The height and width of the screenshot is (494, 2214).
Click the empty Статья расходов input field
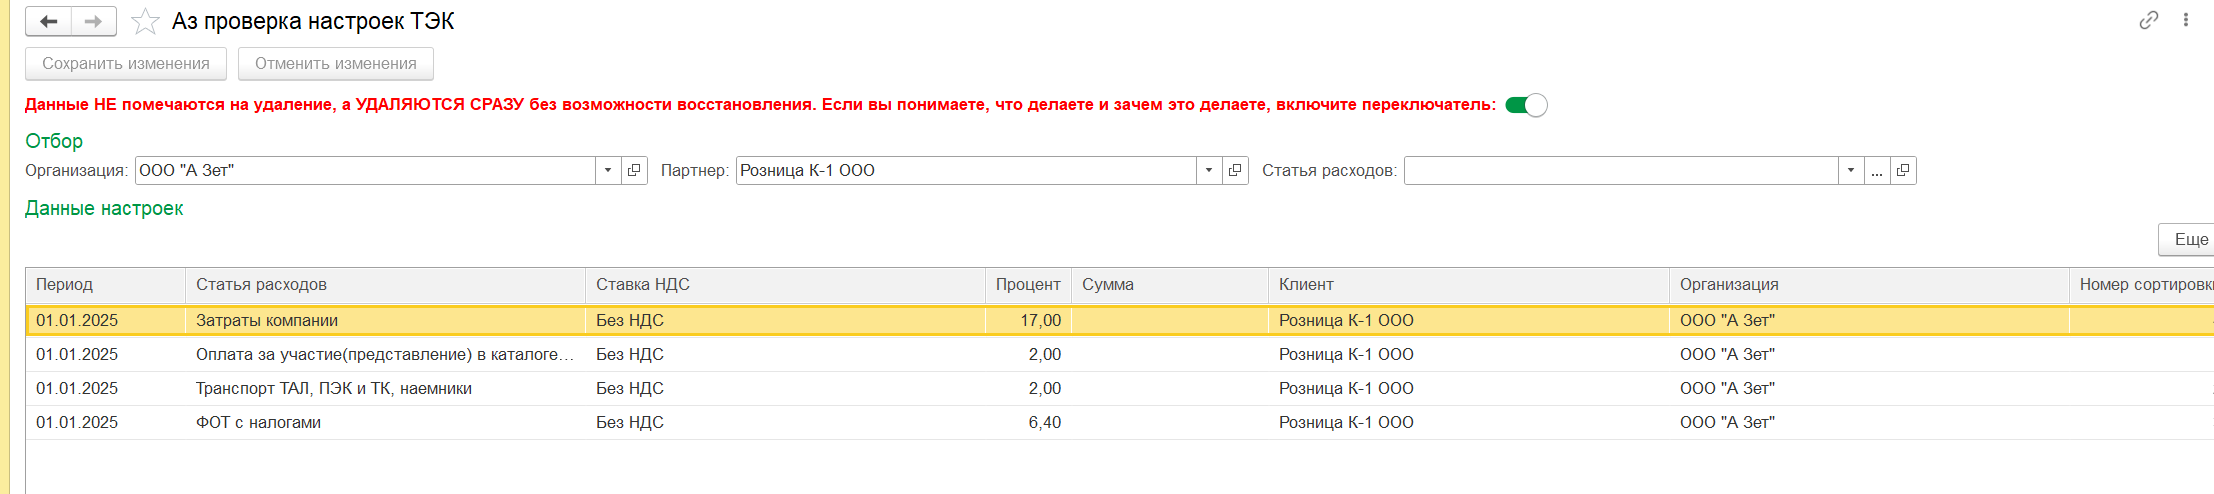point(1620,171)
